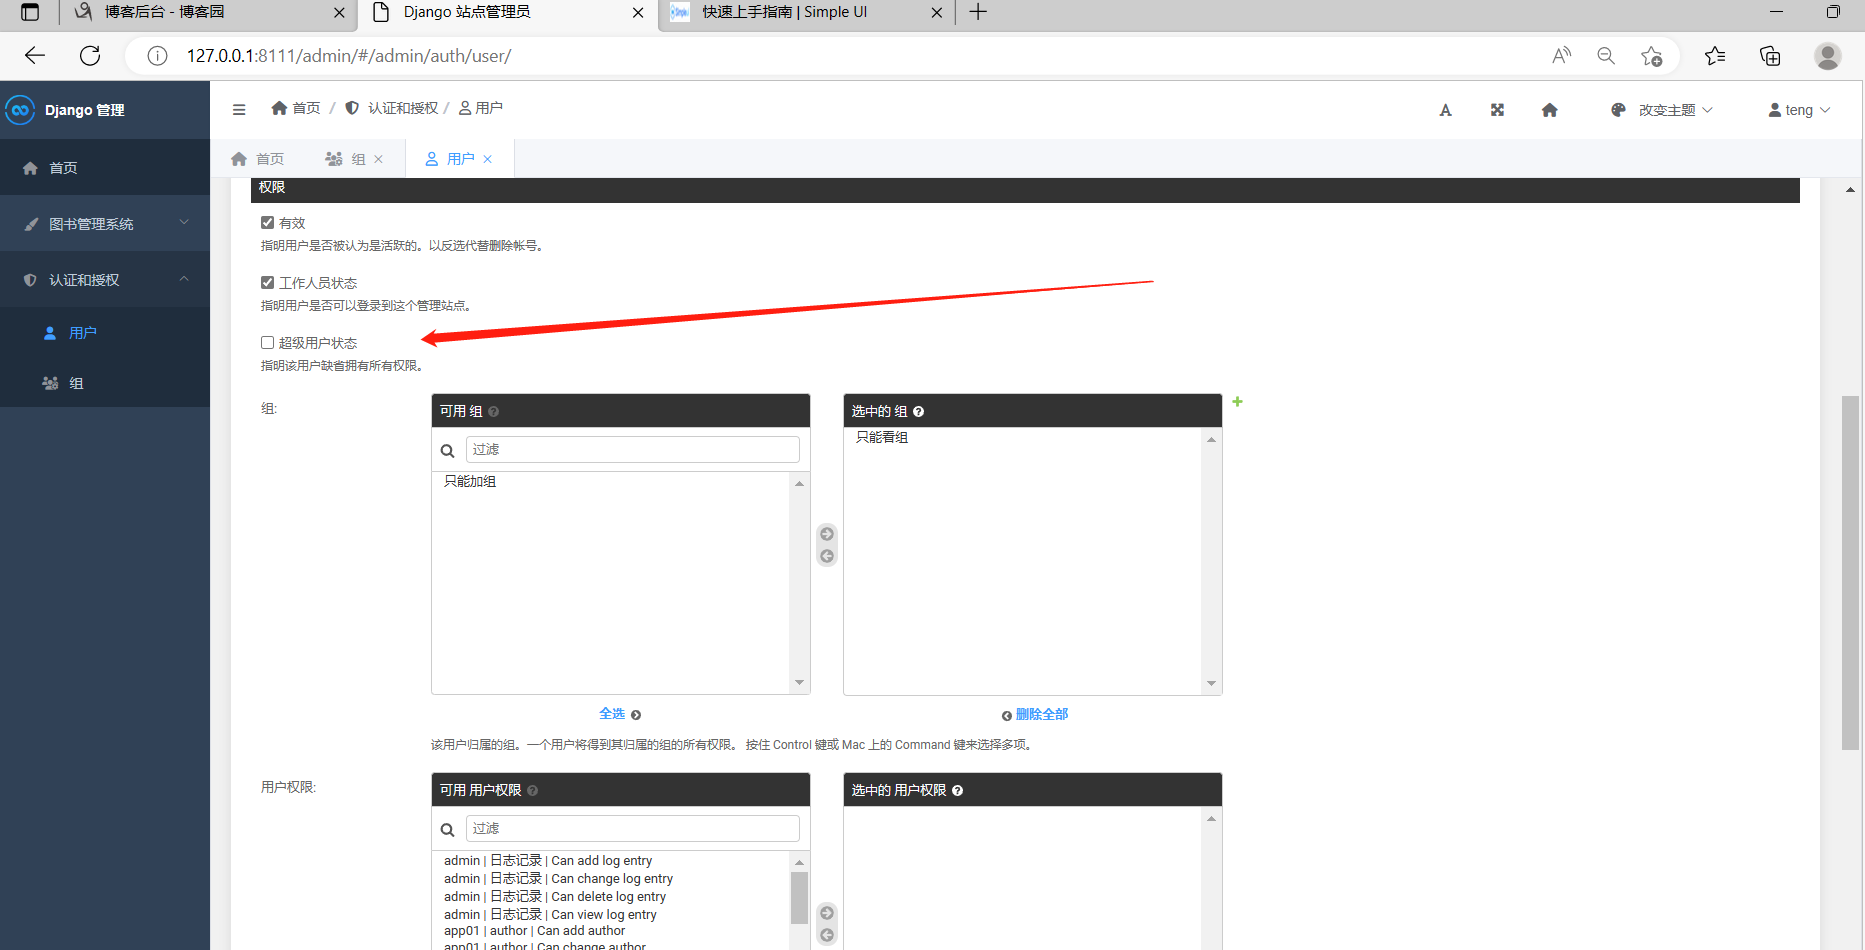The height and width of the screenshot is (950, 1865).
Task: Focus the 过滤 field for 可用 组
Action: click(633, 450)
